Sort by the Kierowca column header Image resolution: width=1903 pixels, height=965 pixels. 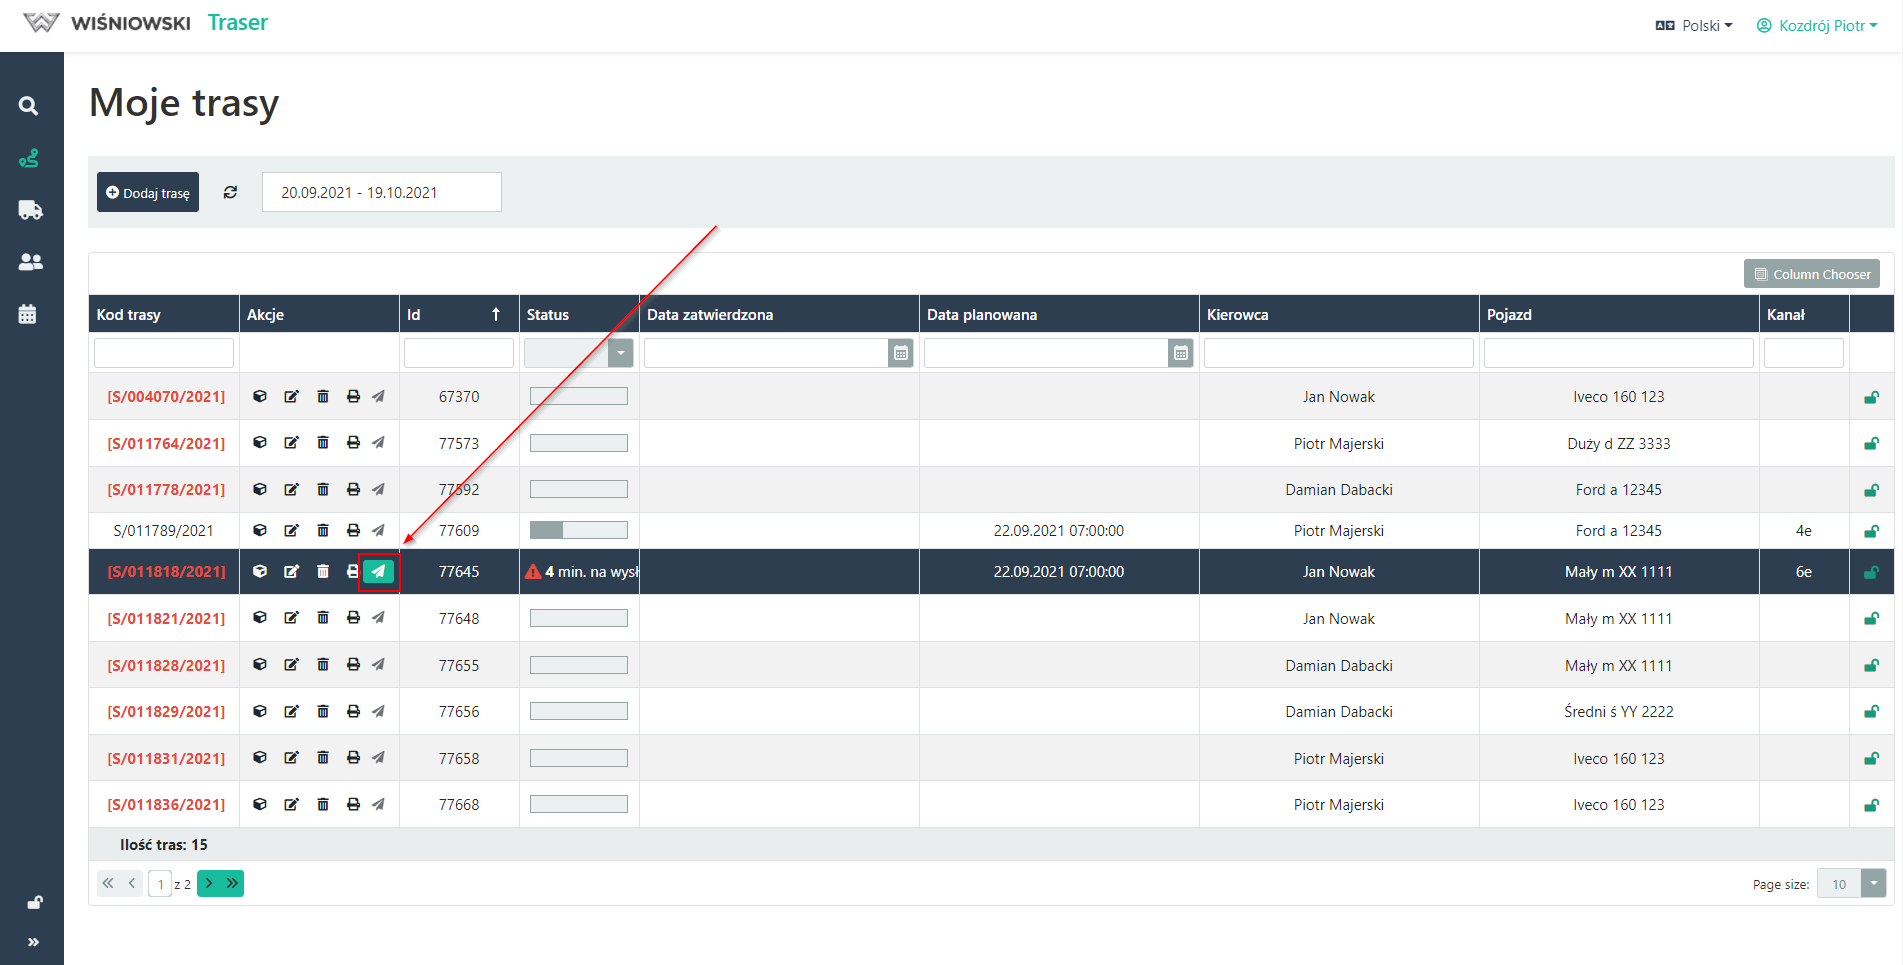coord(1237,315)
